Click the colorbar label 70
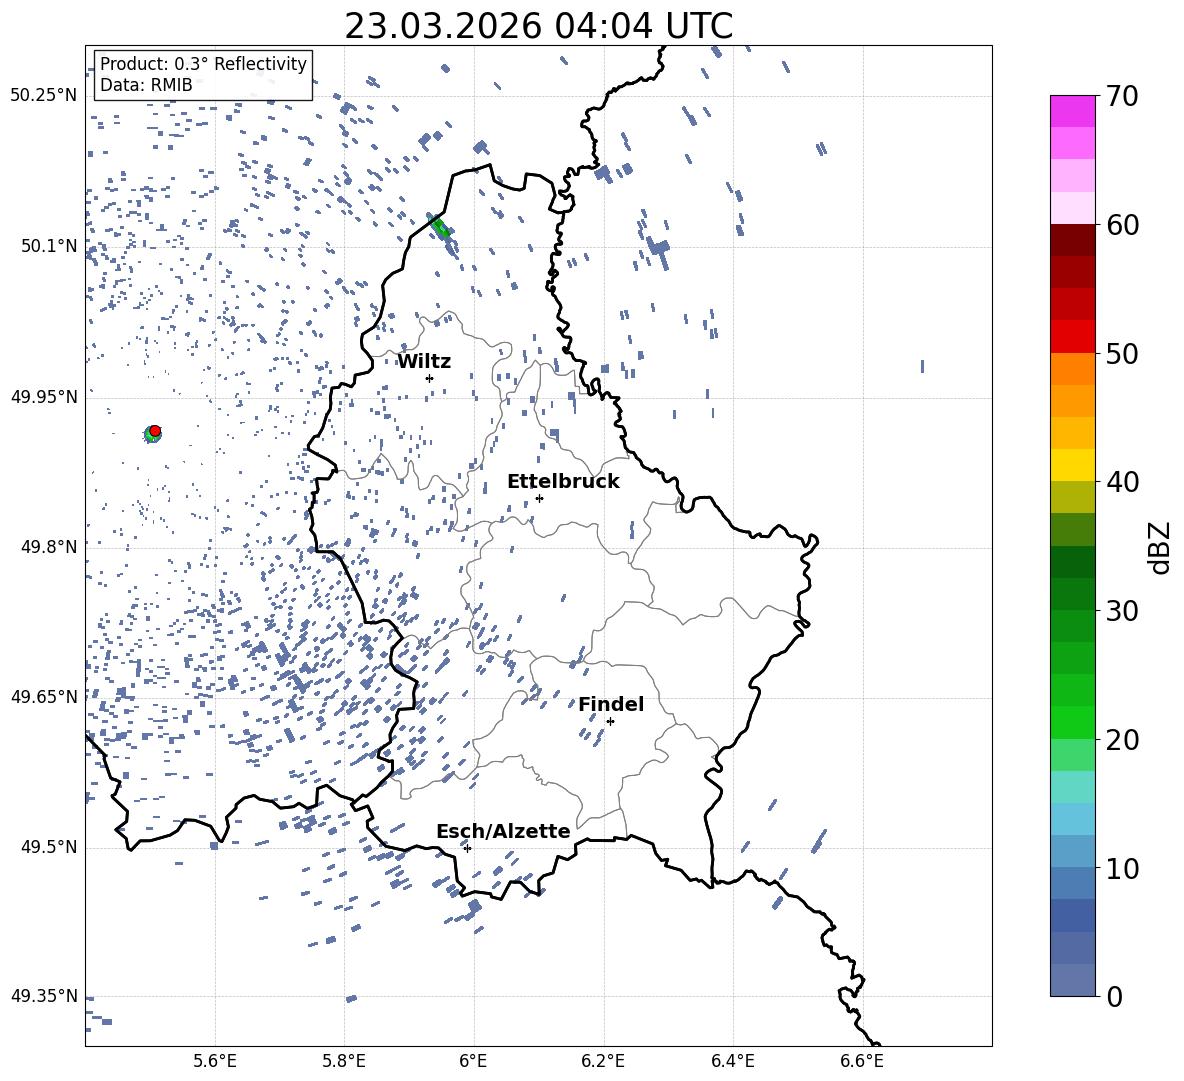The image size is (1184, 1081). pyautogui.click(x=1122, y=97)
